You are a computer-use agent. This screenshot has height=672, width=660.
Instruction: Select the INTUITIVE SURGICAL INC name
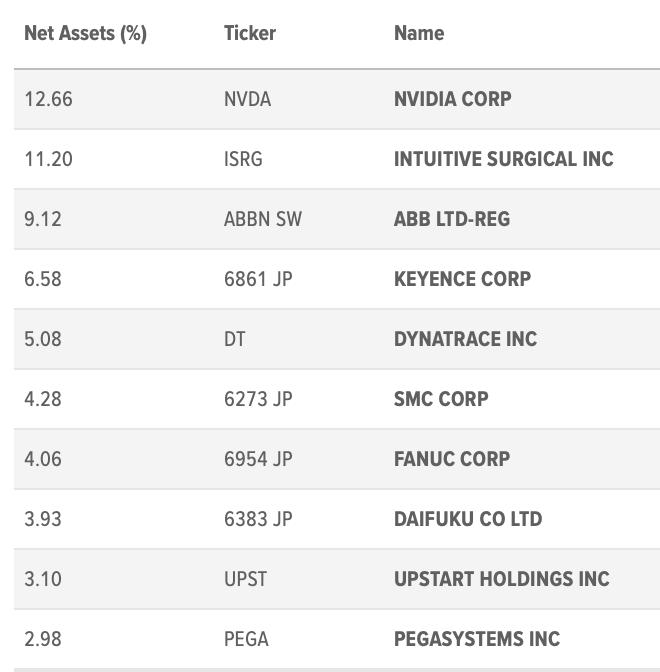(x=504, y=159)
